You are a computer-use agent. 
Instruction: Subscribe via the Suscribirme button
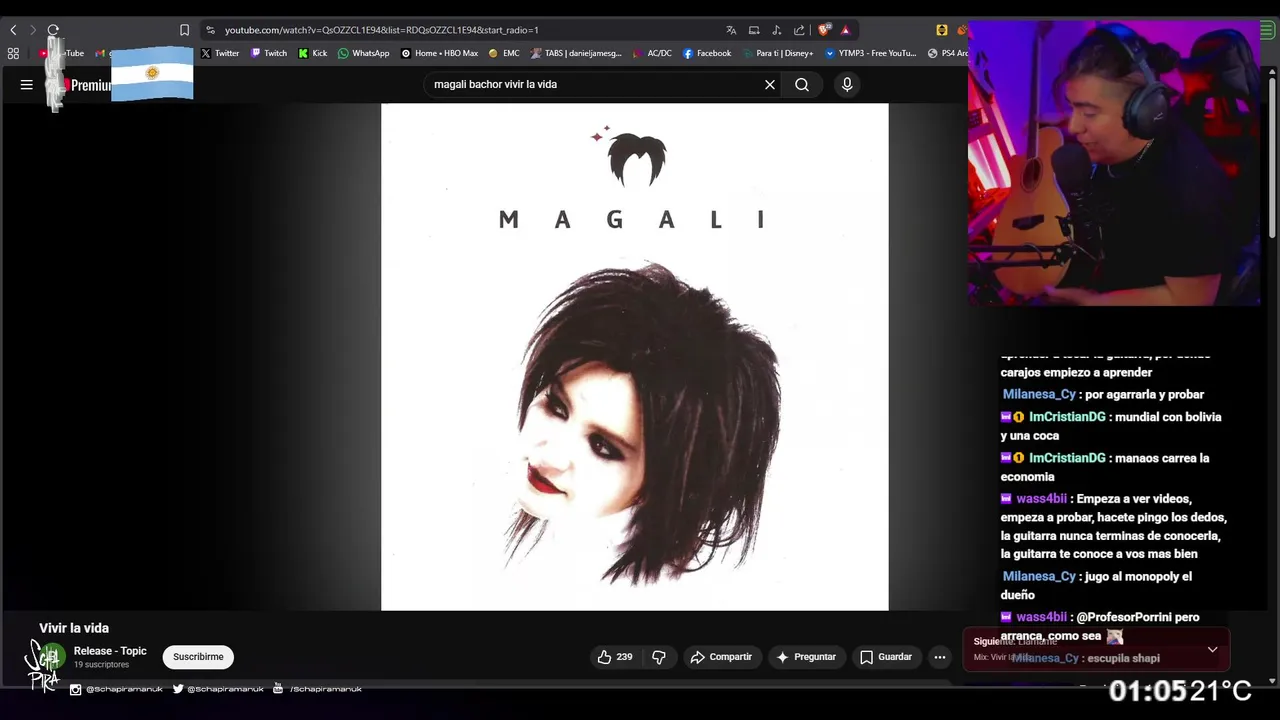tap(198, 657)
